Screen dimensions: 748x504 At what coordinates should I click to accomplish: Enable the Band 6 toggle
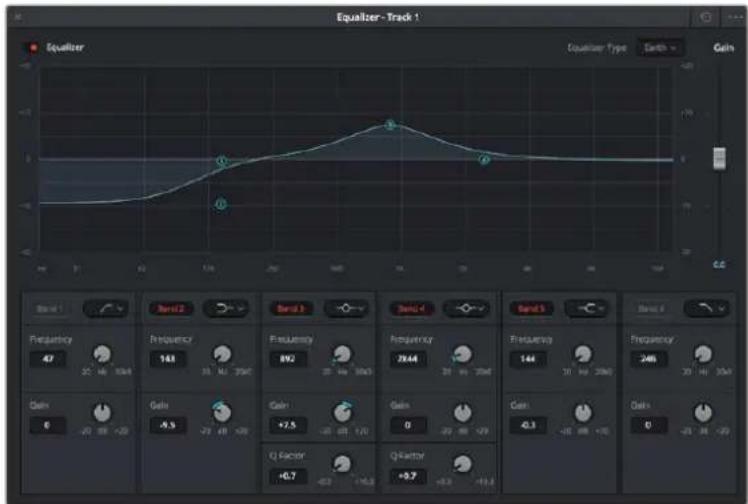pyautogui.click(x=651, y=309)
